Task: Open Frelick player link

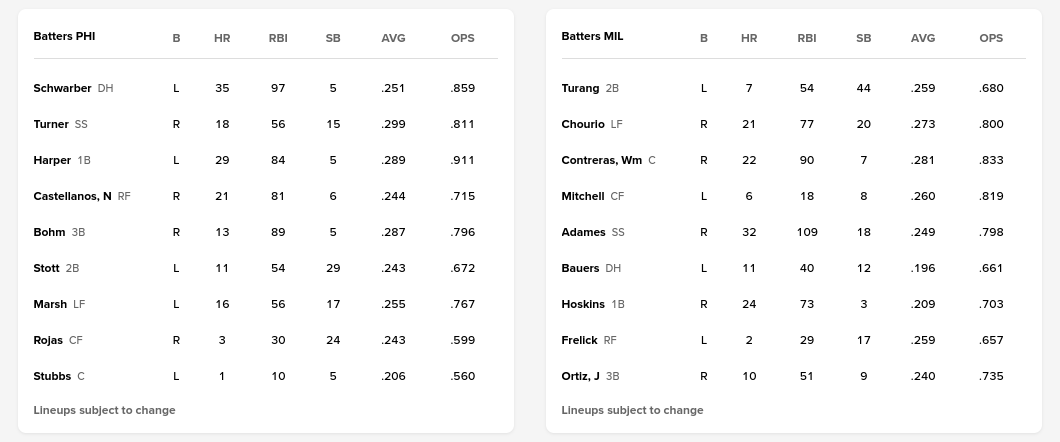Action: [579, 340]
